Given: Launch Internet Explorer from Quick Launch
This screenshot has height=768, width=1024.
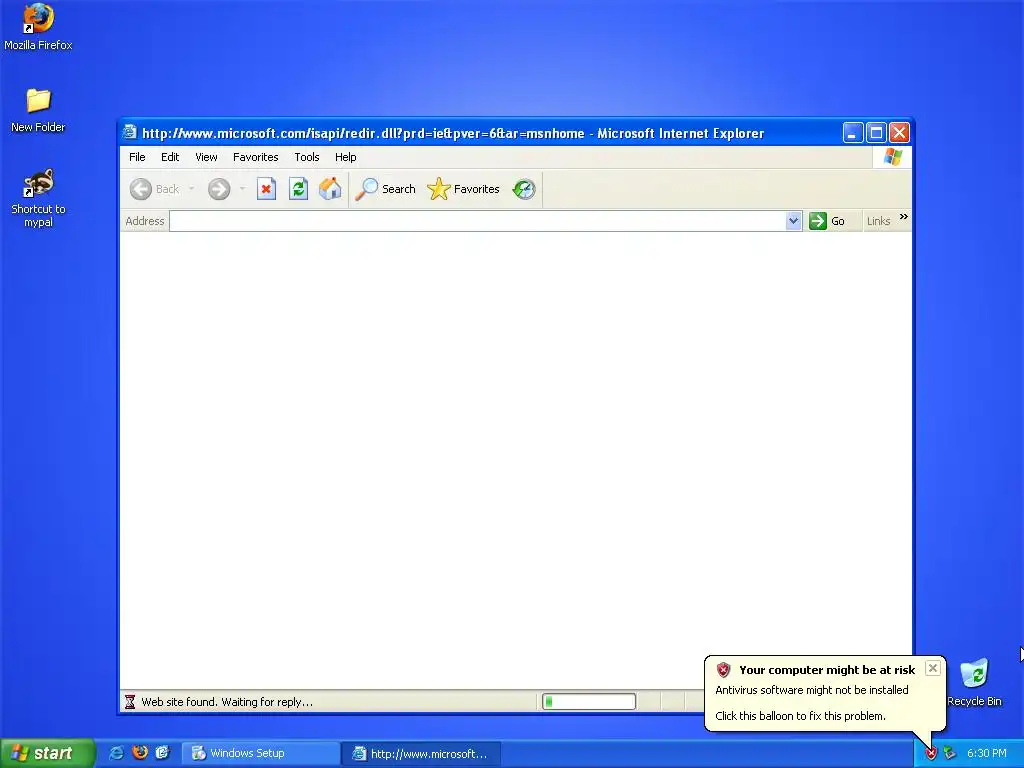Looking at the screenshot, I should click(x=117, y=753).
